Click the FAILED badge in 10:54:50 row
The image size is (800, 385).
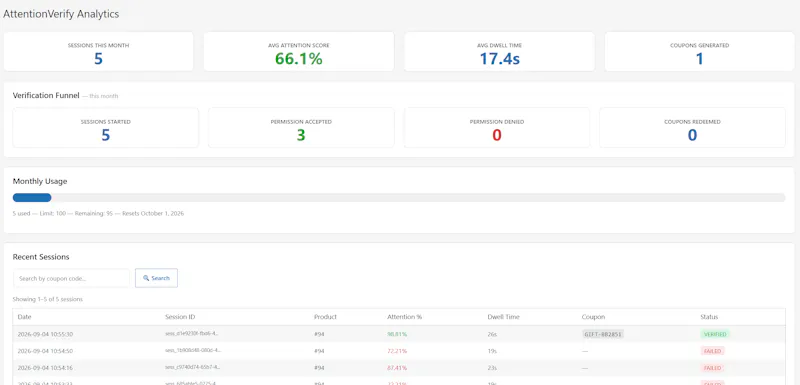tap(712, 351)
